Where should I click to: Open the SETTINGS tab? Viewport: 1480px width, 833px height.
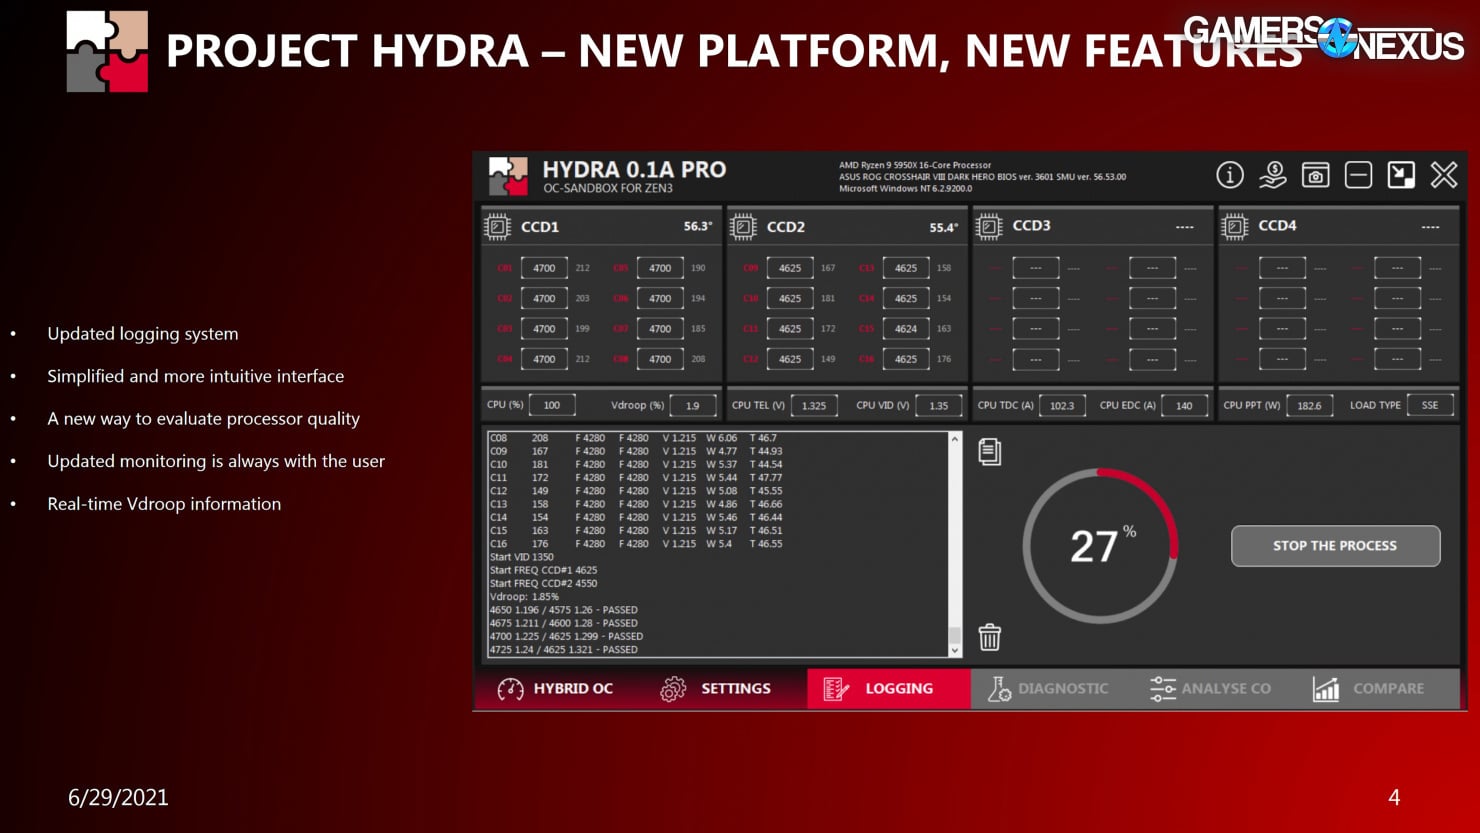715,688
